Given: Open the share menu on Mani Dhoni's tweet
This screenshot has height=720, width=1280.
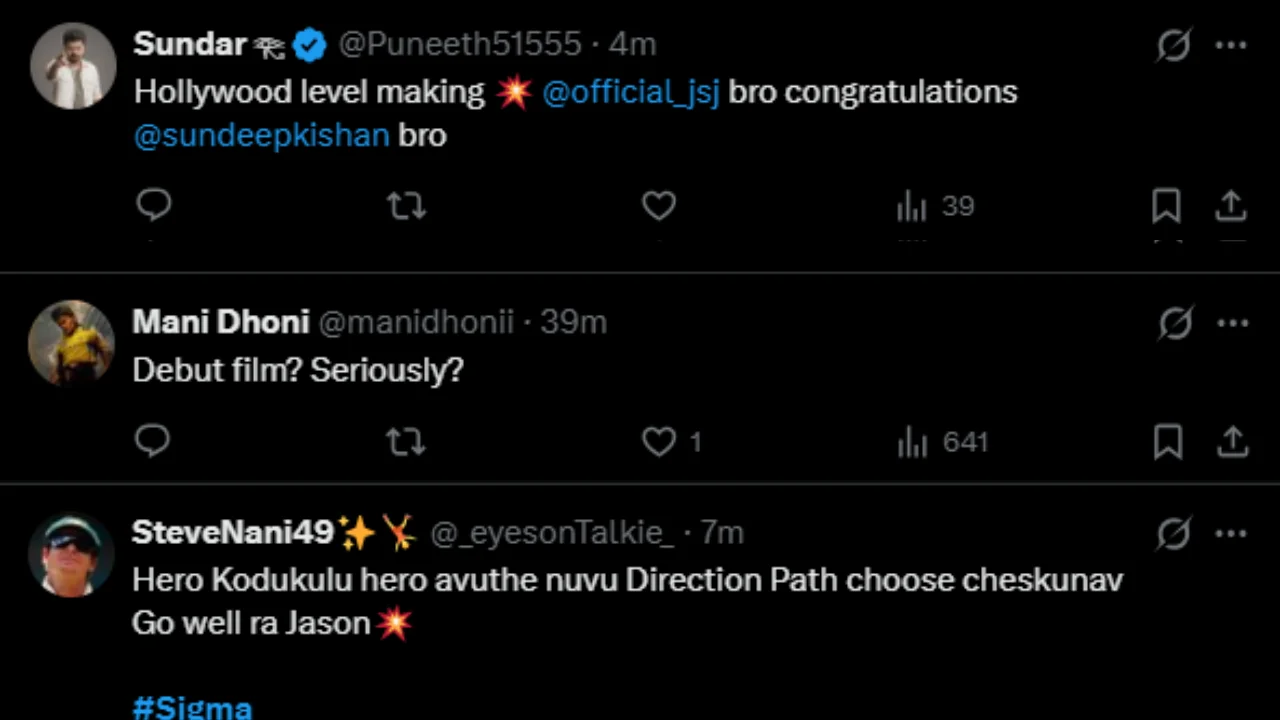Looking at the screenshot, I should [x=1231, y=441].
